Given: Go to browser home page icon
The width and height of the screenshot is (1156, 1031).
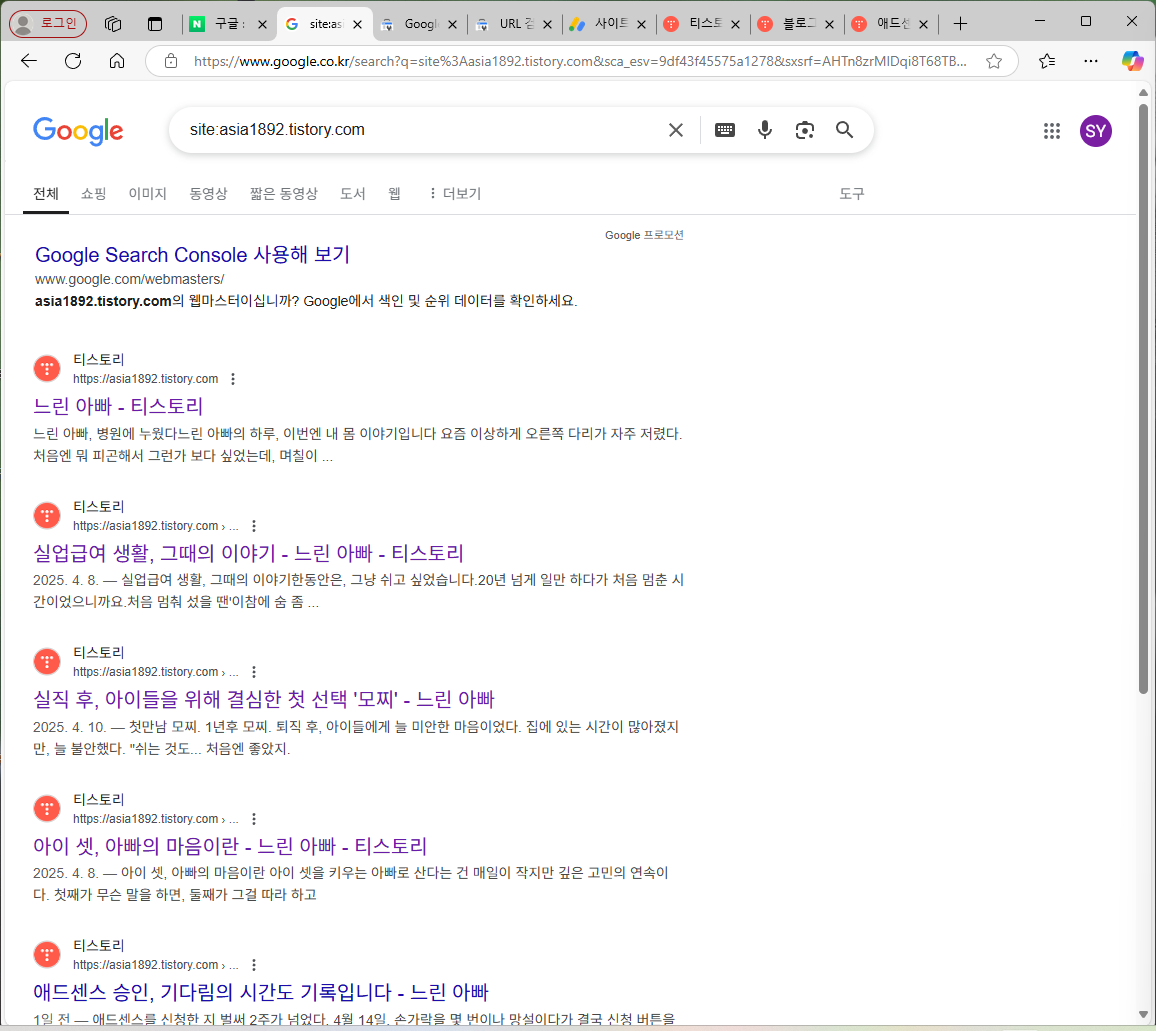Looking at the screenshot, I should pos(116,61).
